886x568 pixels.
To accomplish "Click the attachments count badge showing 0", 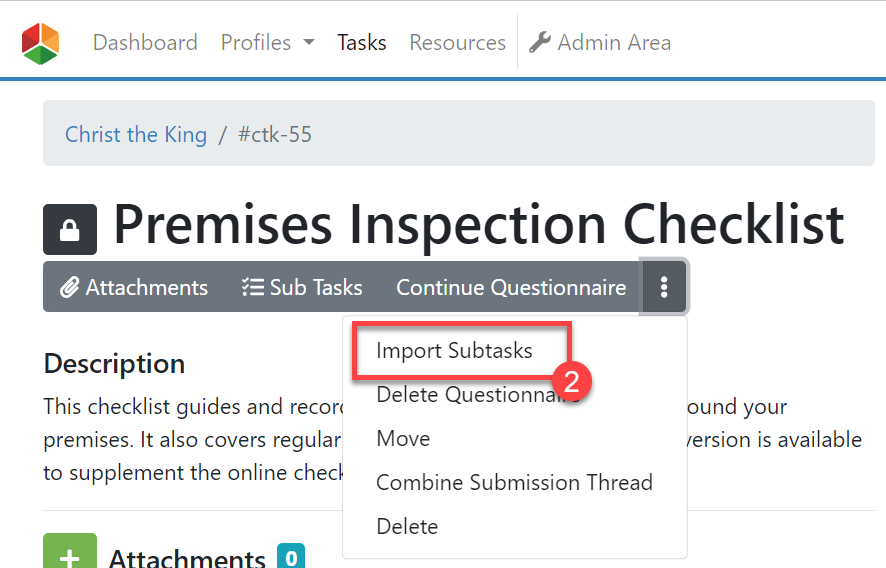I will coord(291,557).
